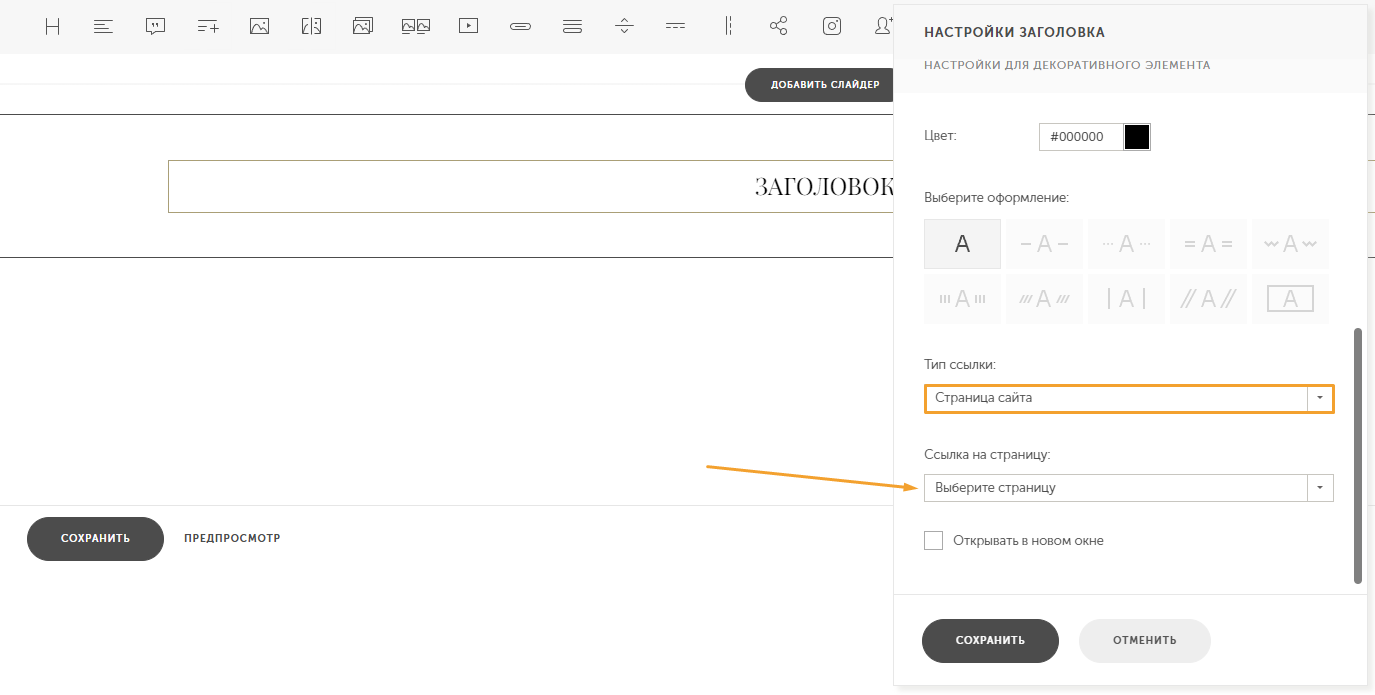Open 'Тип ссылки' dropdown showing Страница сайта
The height and width of the screenshot is (695, 1375).
point(1129,398)
